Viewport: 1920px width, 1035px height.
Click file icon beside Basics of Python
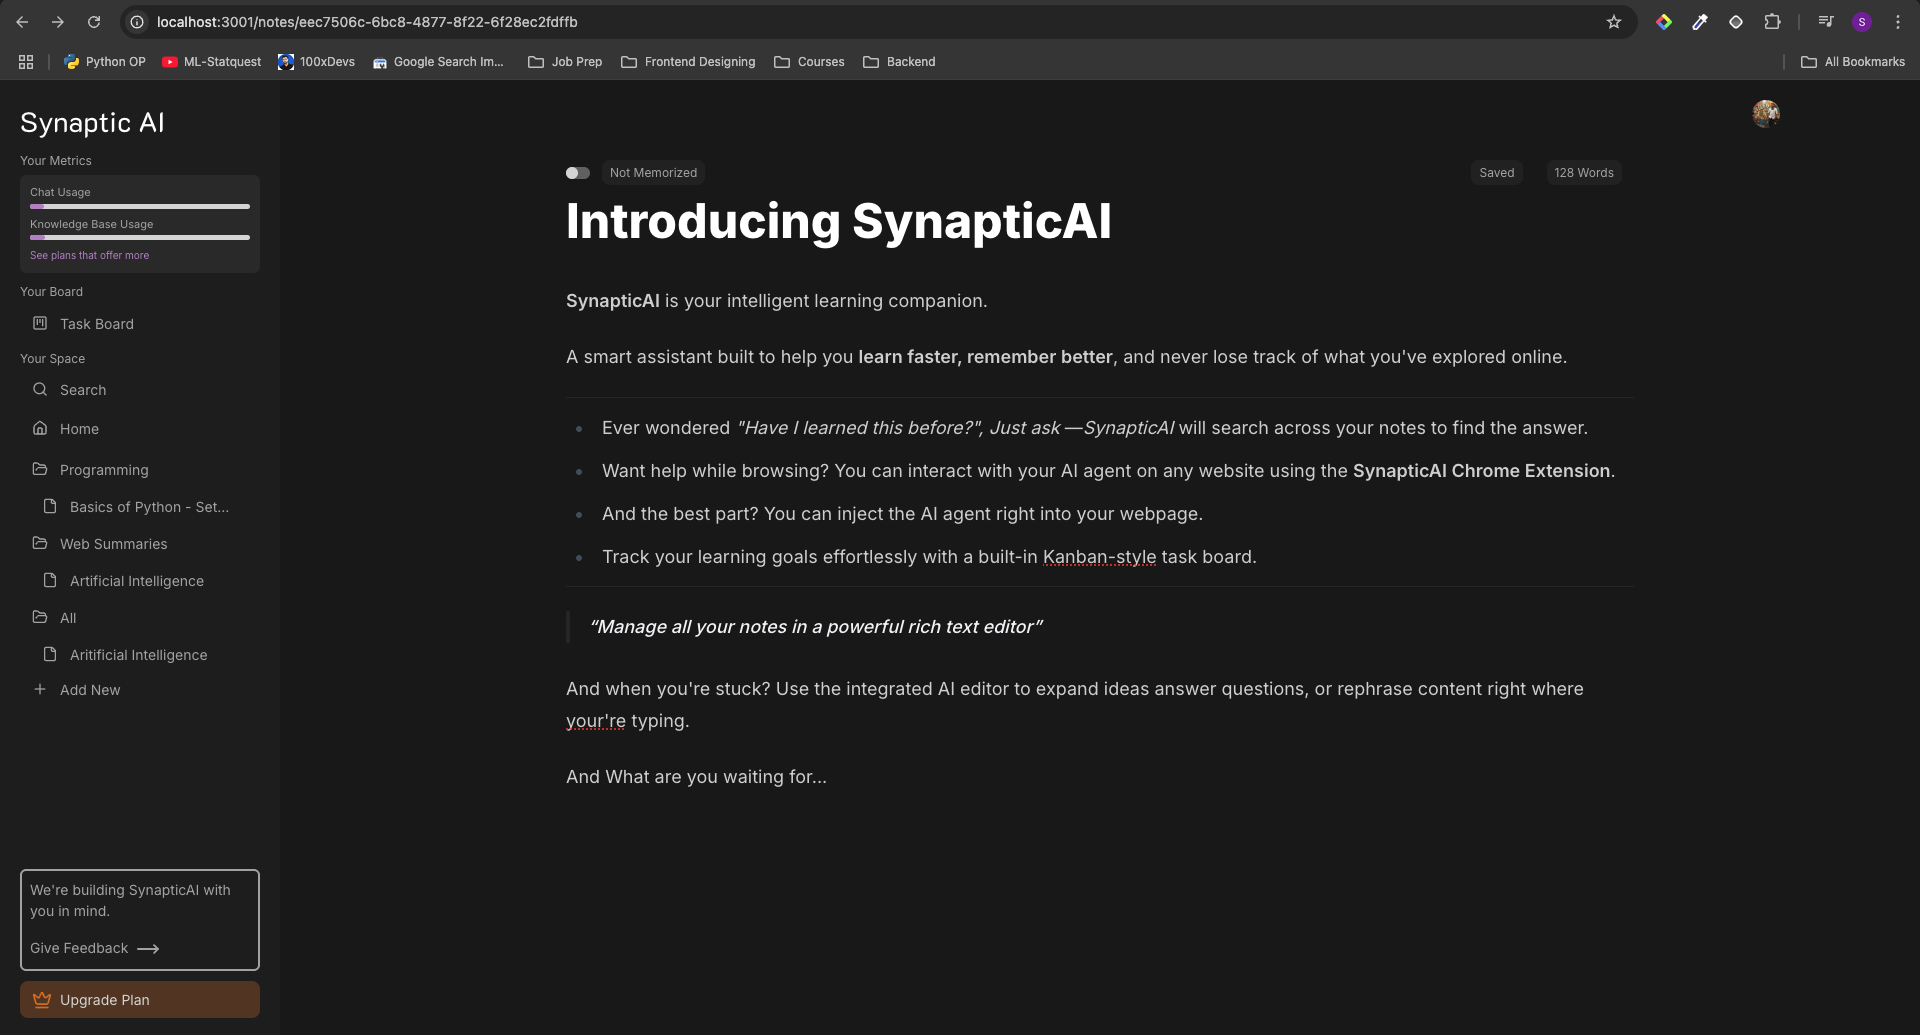[x=50, y=506]
